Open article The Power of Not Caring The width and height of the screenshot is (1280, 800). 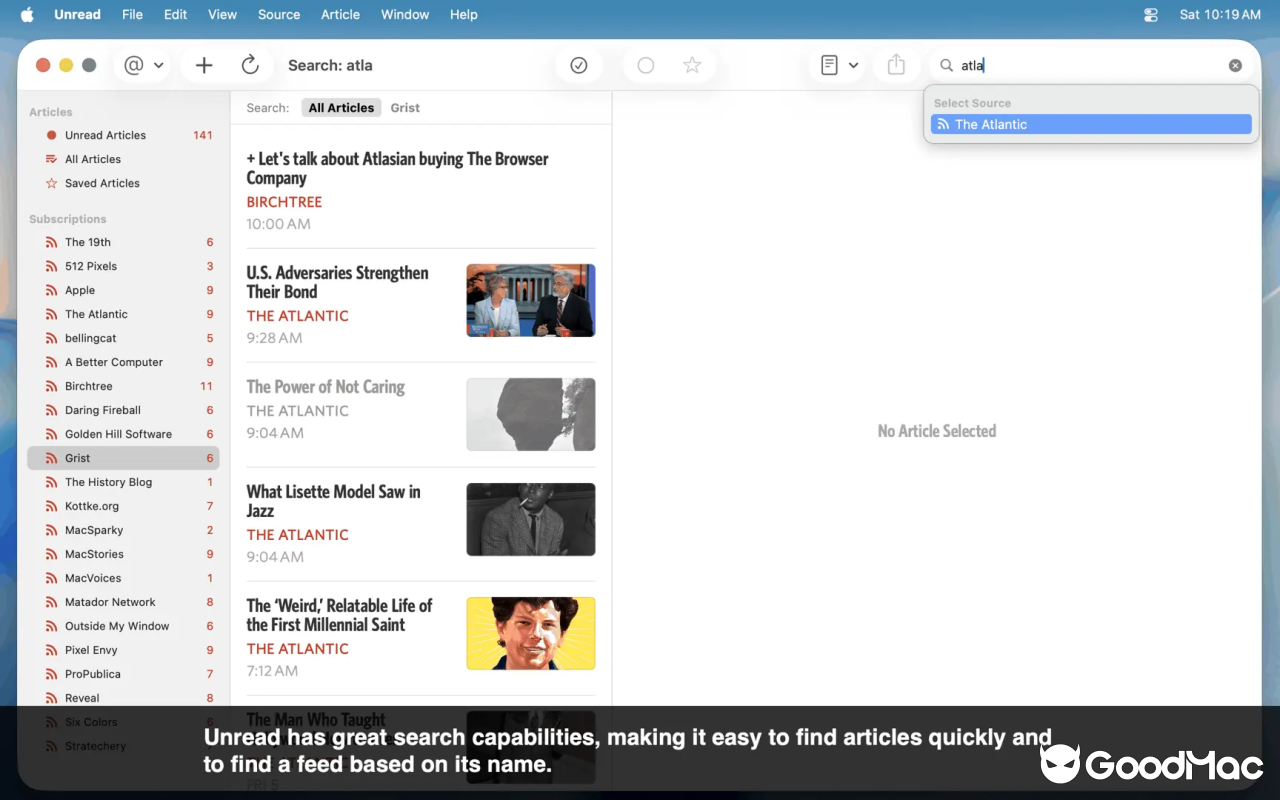click(x=421, y=415)
